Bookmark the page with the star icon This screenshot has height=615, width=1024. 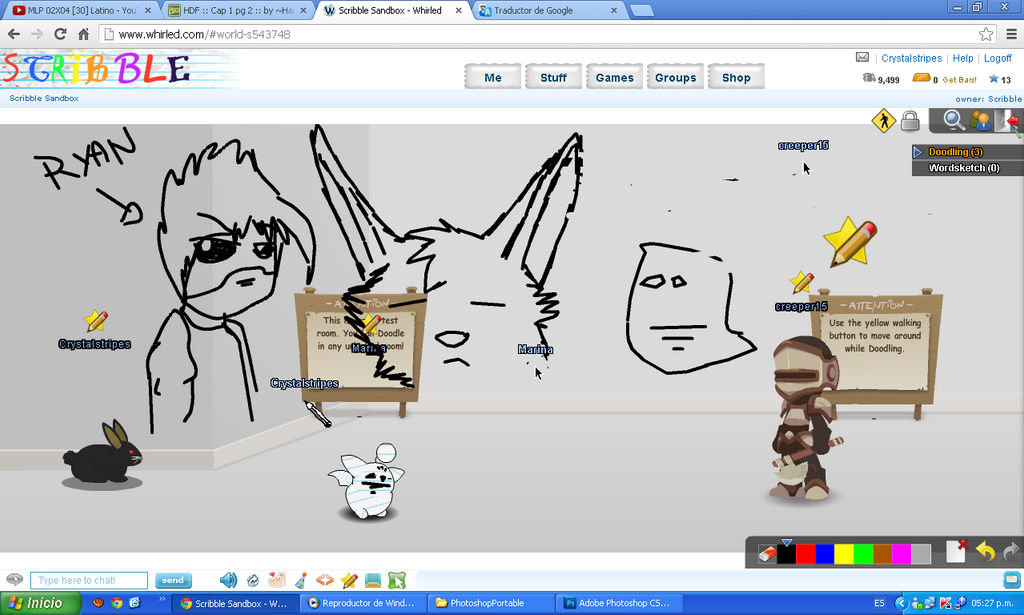tap(985, 34)
